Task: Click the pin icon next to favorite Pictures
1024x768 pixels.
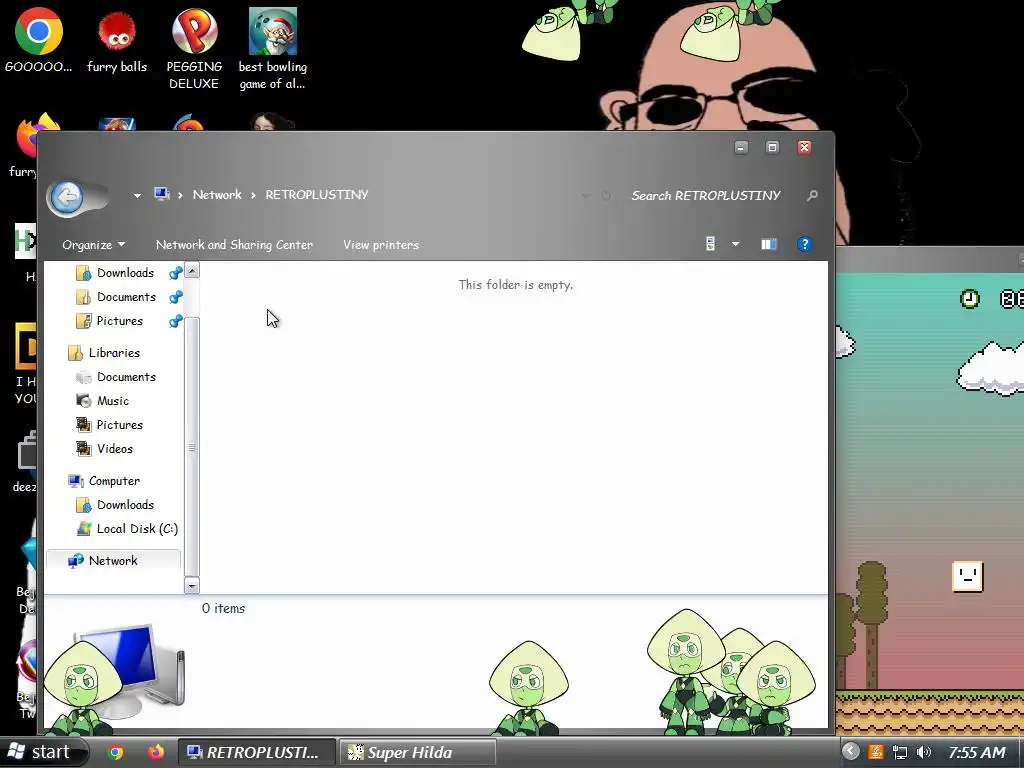Action: click(x=175, y=321)
